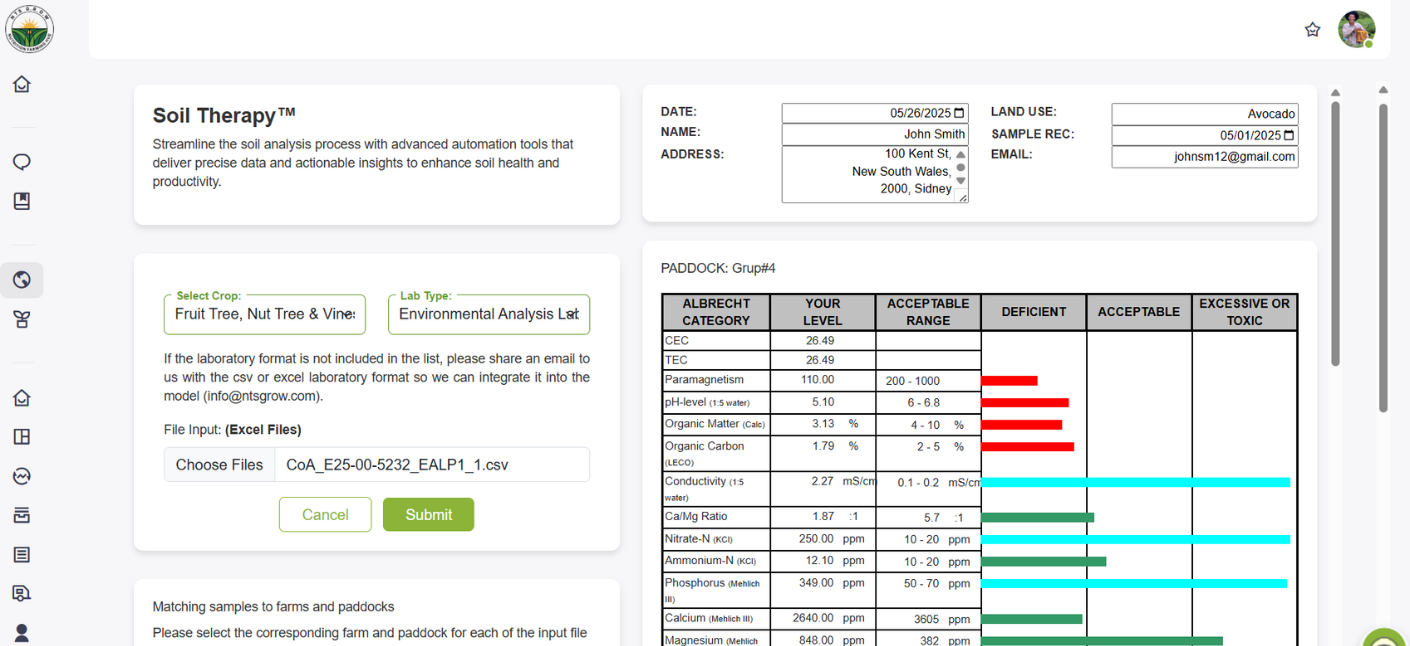Click the selected file name CoA_E25-00-5232_EALP1_1.csv
The height and width of the screenshot is (646, 1410).
pos(397,465)
